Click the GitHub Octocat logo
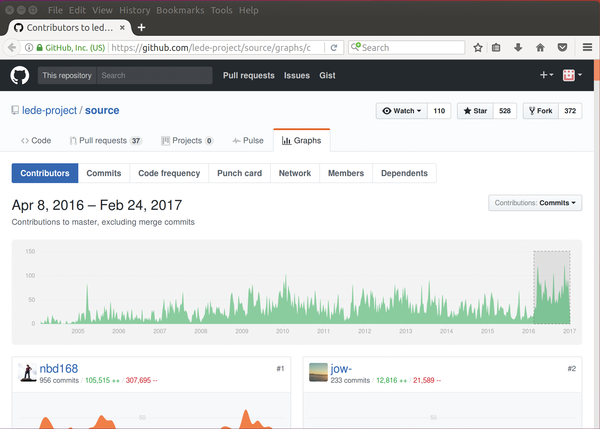This screenshot has width=600, height=429. [20, 75]
